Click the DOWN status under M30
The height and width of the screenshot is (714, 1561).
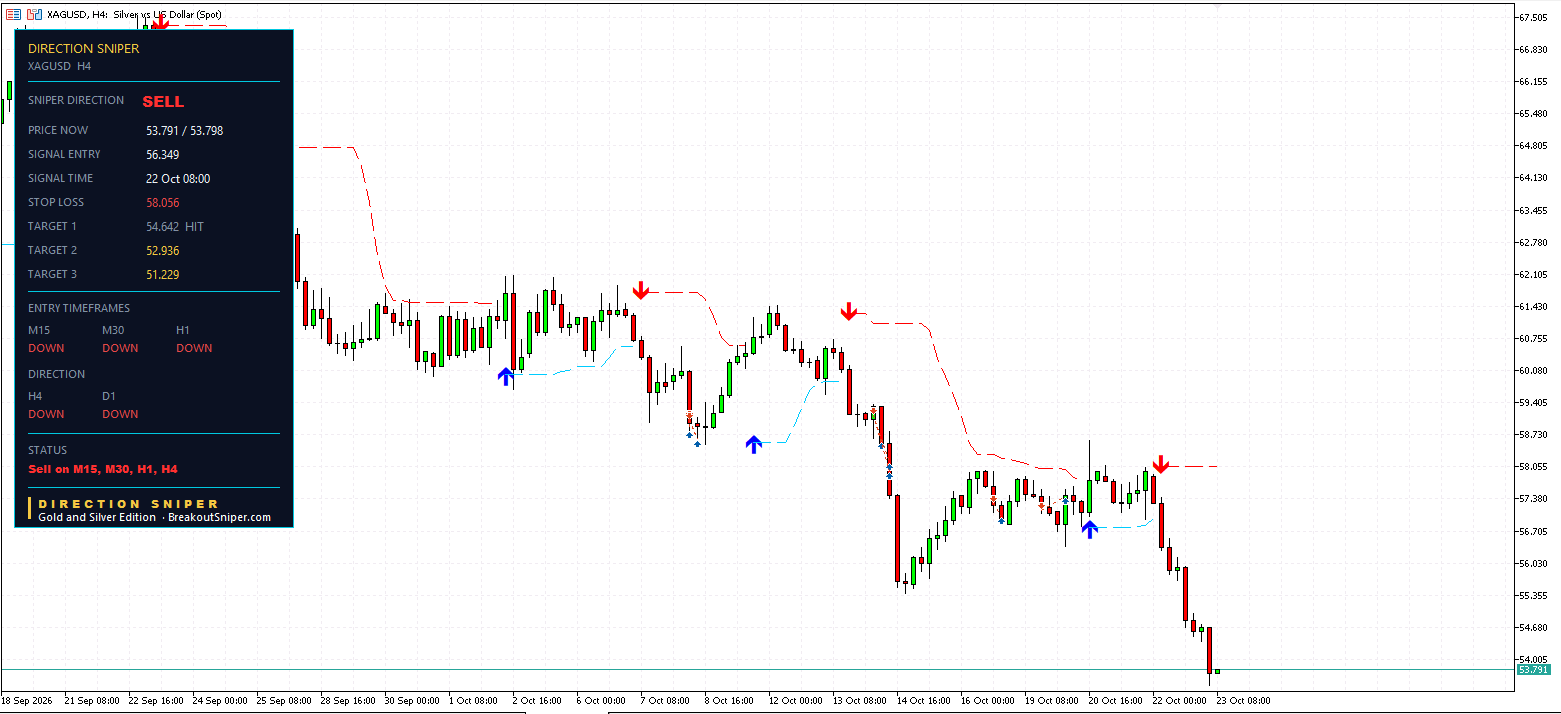click(120, 348)
